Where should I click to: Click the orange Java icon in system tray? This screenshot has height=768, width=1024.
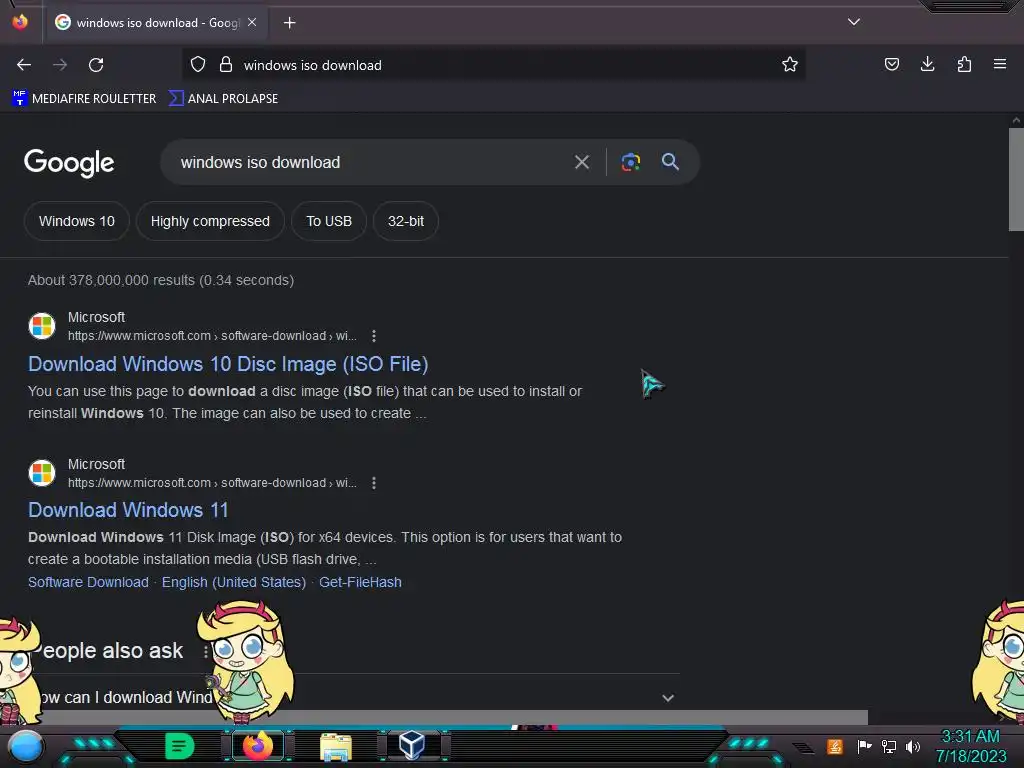point(835,746)
